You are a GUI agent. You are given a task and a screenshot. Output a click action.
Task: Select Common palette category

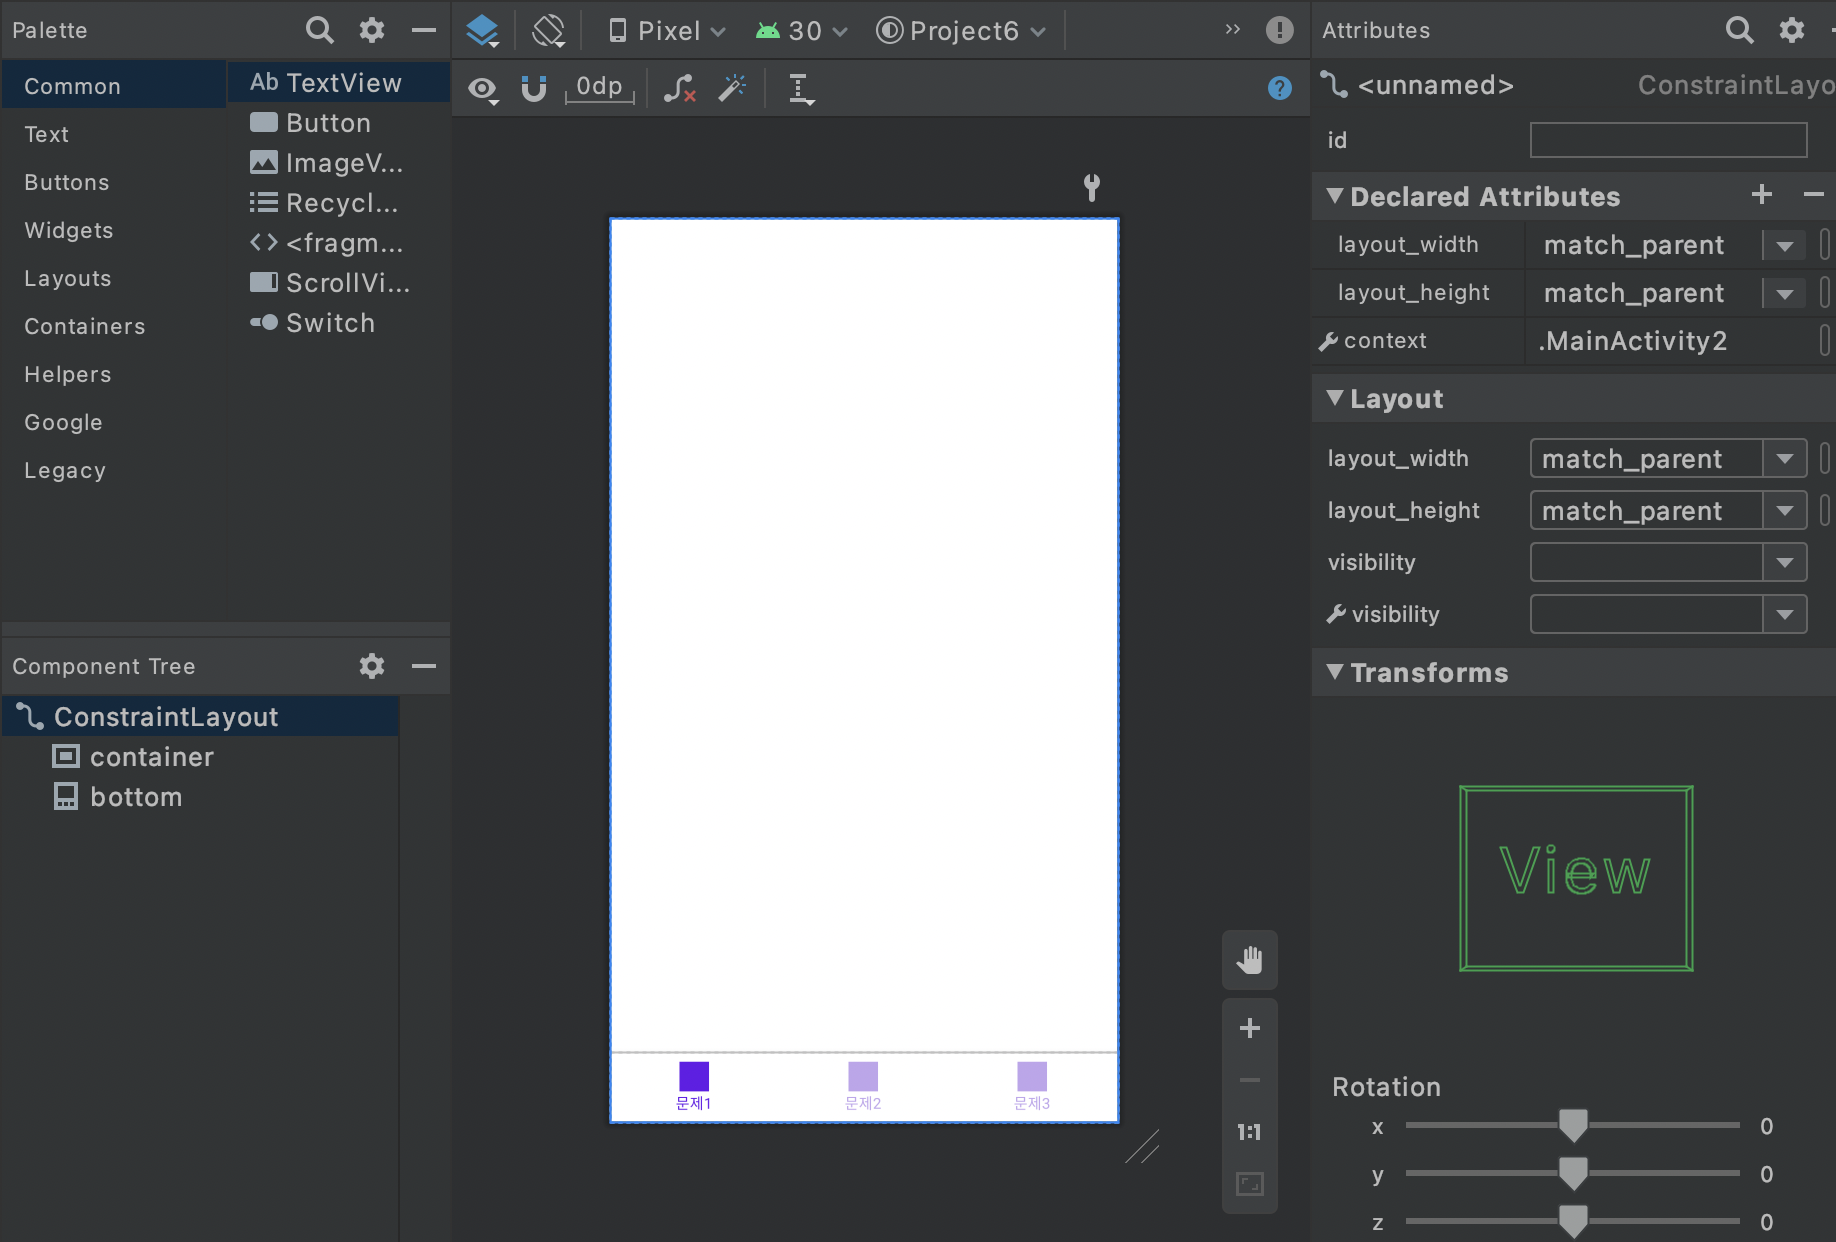point(114,86)
